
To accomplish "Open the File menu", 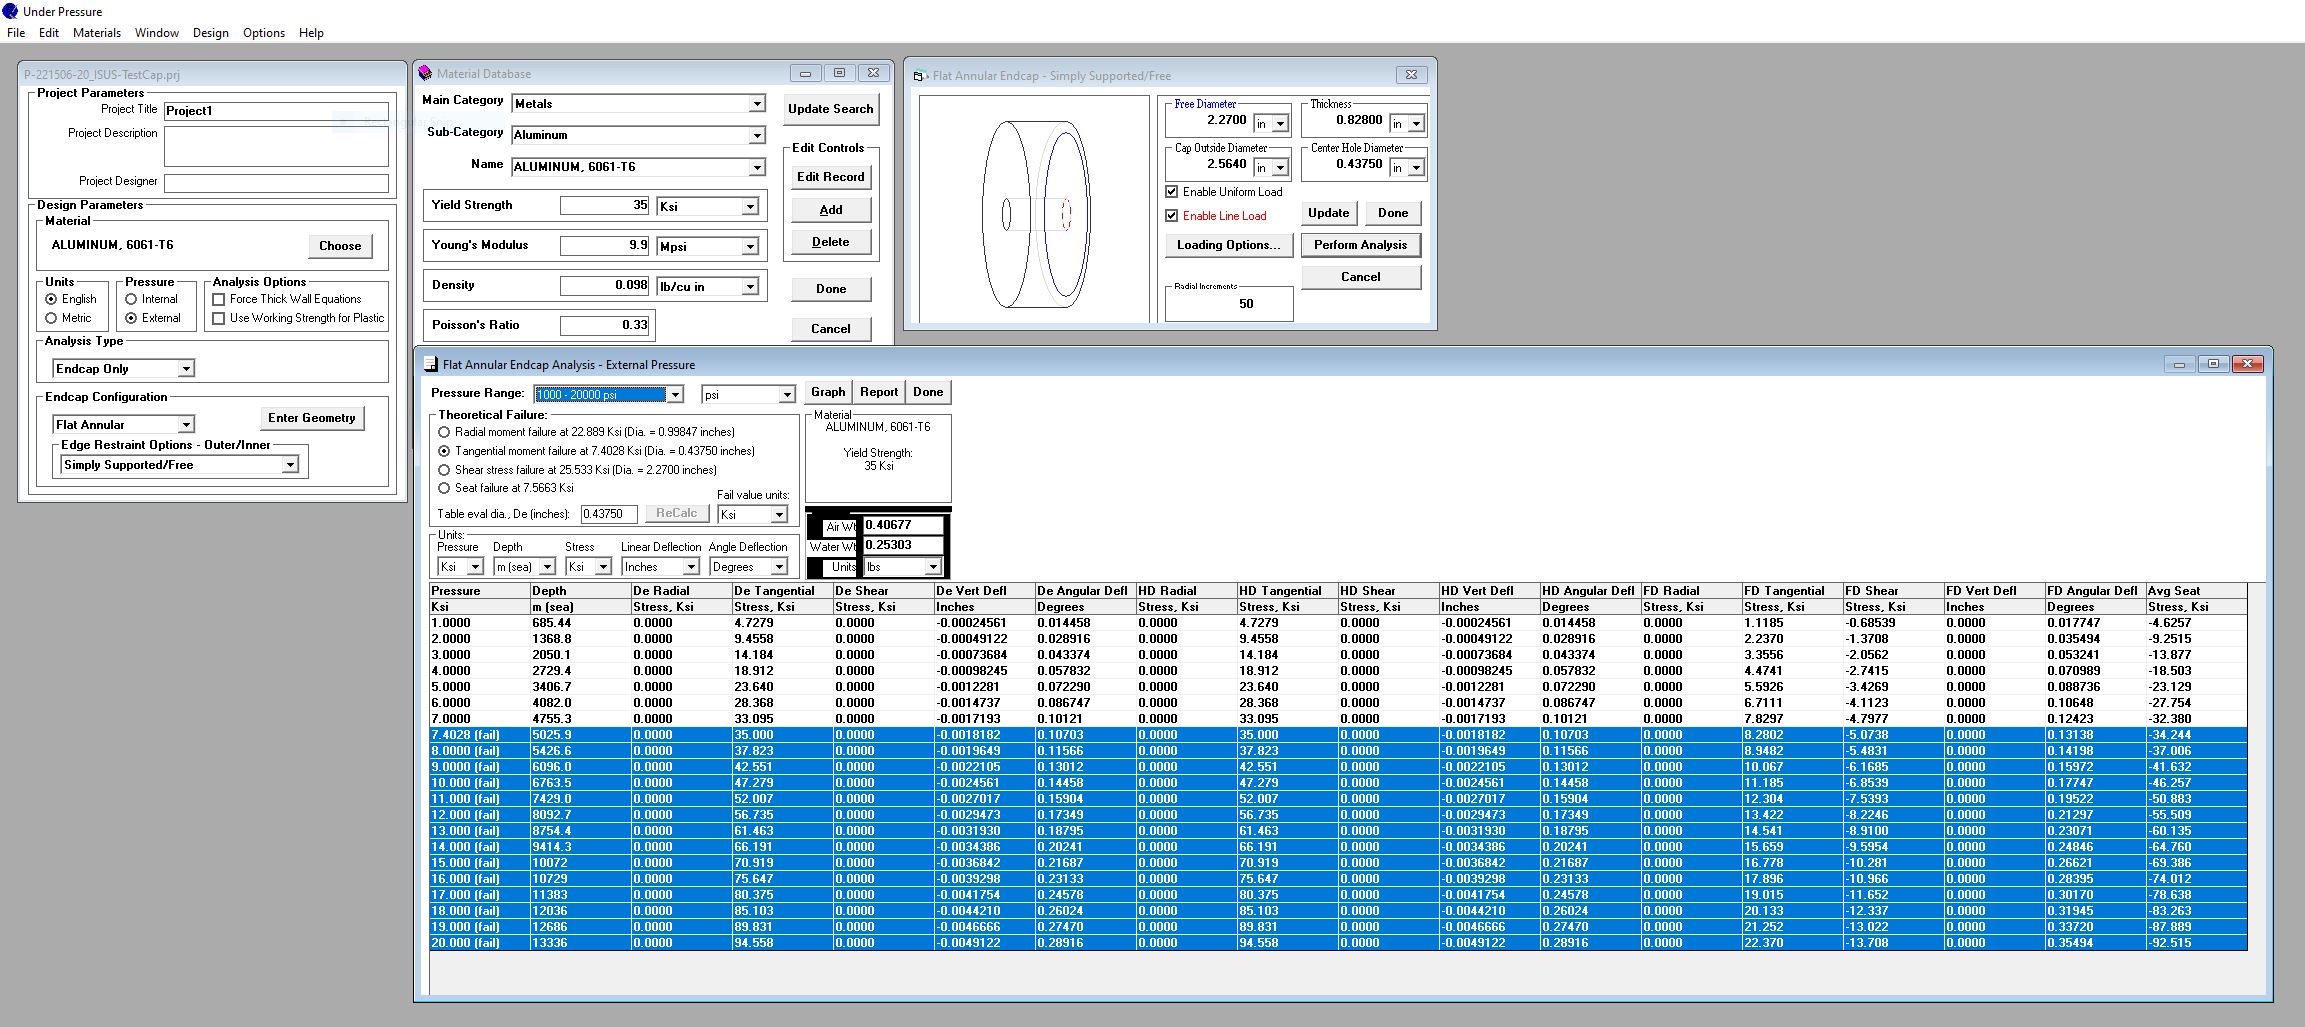I will pos(16,33).
